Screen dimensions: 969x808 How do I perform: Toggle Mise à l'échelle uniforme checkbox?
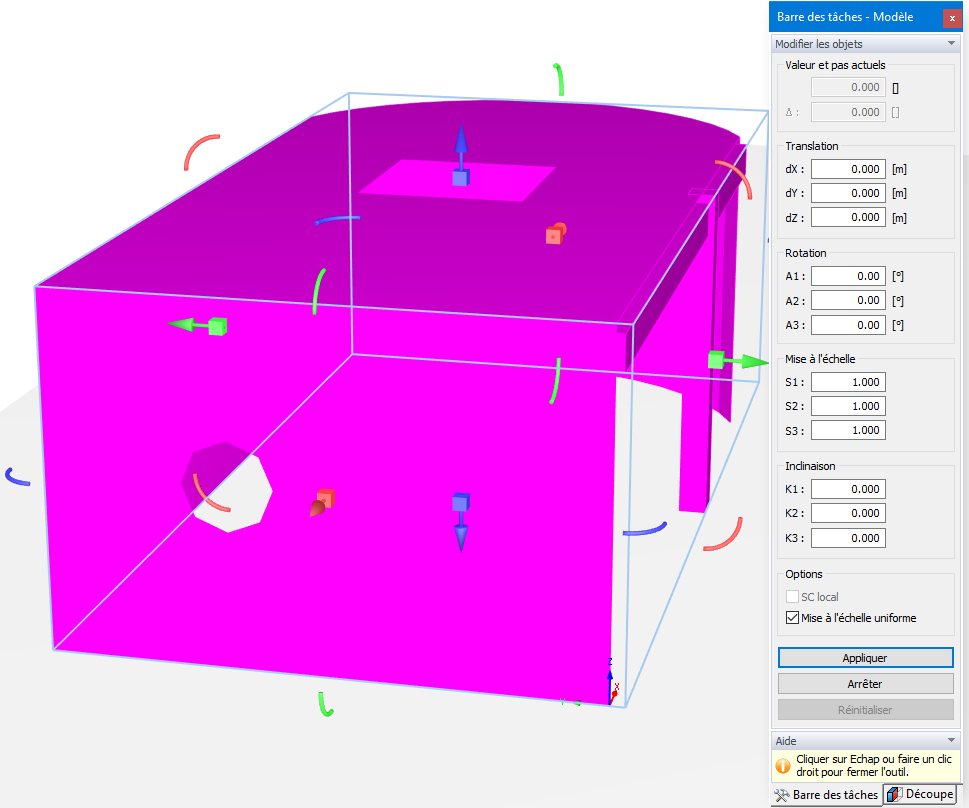coord(792,618)
